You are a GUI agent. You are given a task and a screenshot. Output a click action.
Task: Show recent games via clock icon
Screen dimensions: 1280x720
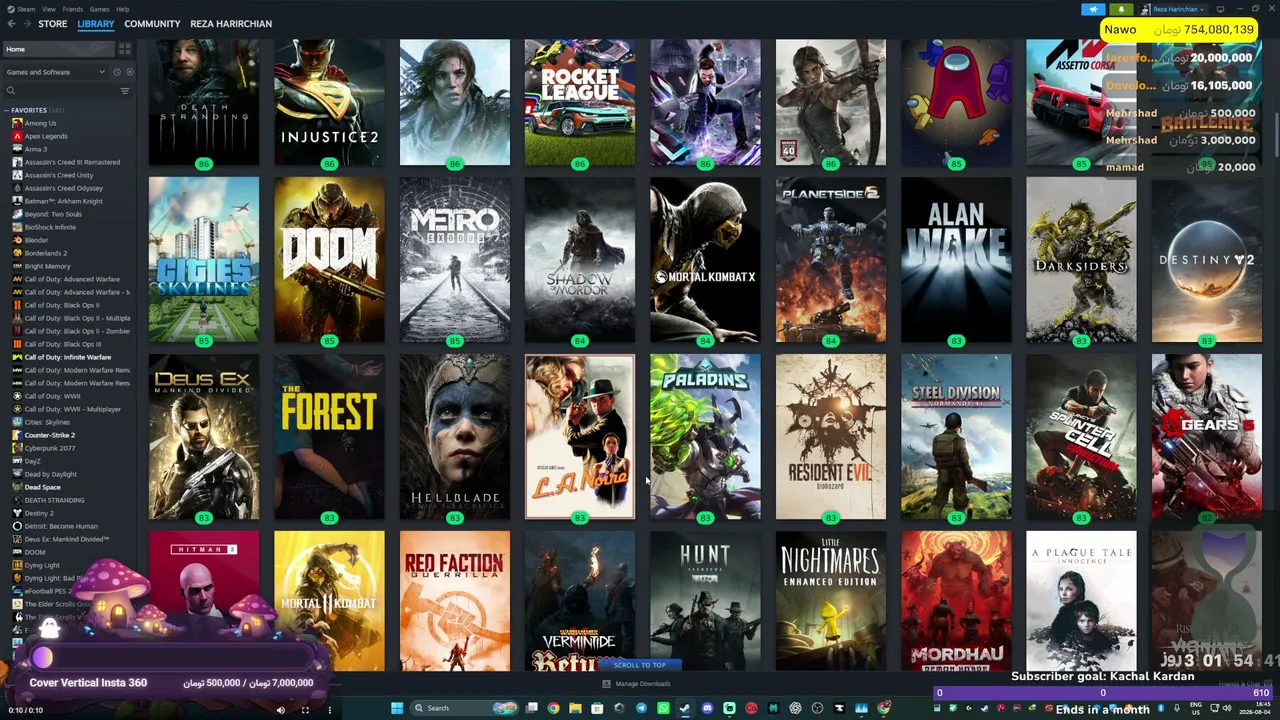tap(117, 72)
